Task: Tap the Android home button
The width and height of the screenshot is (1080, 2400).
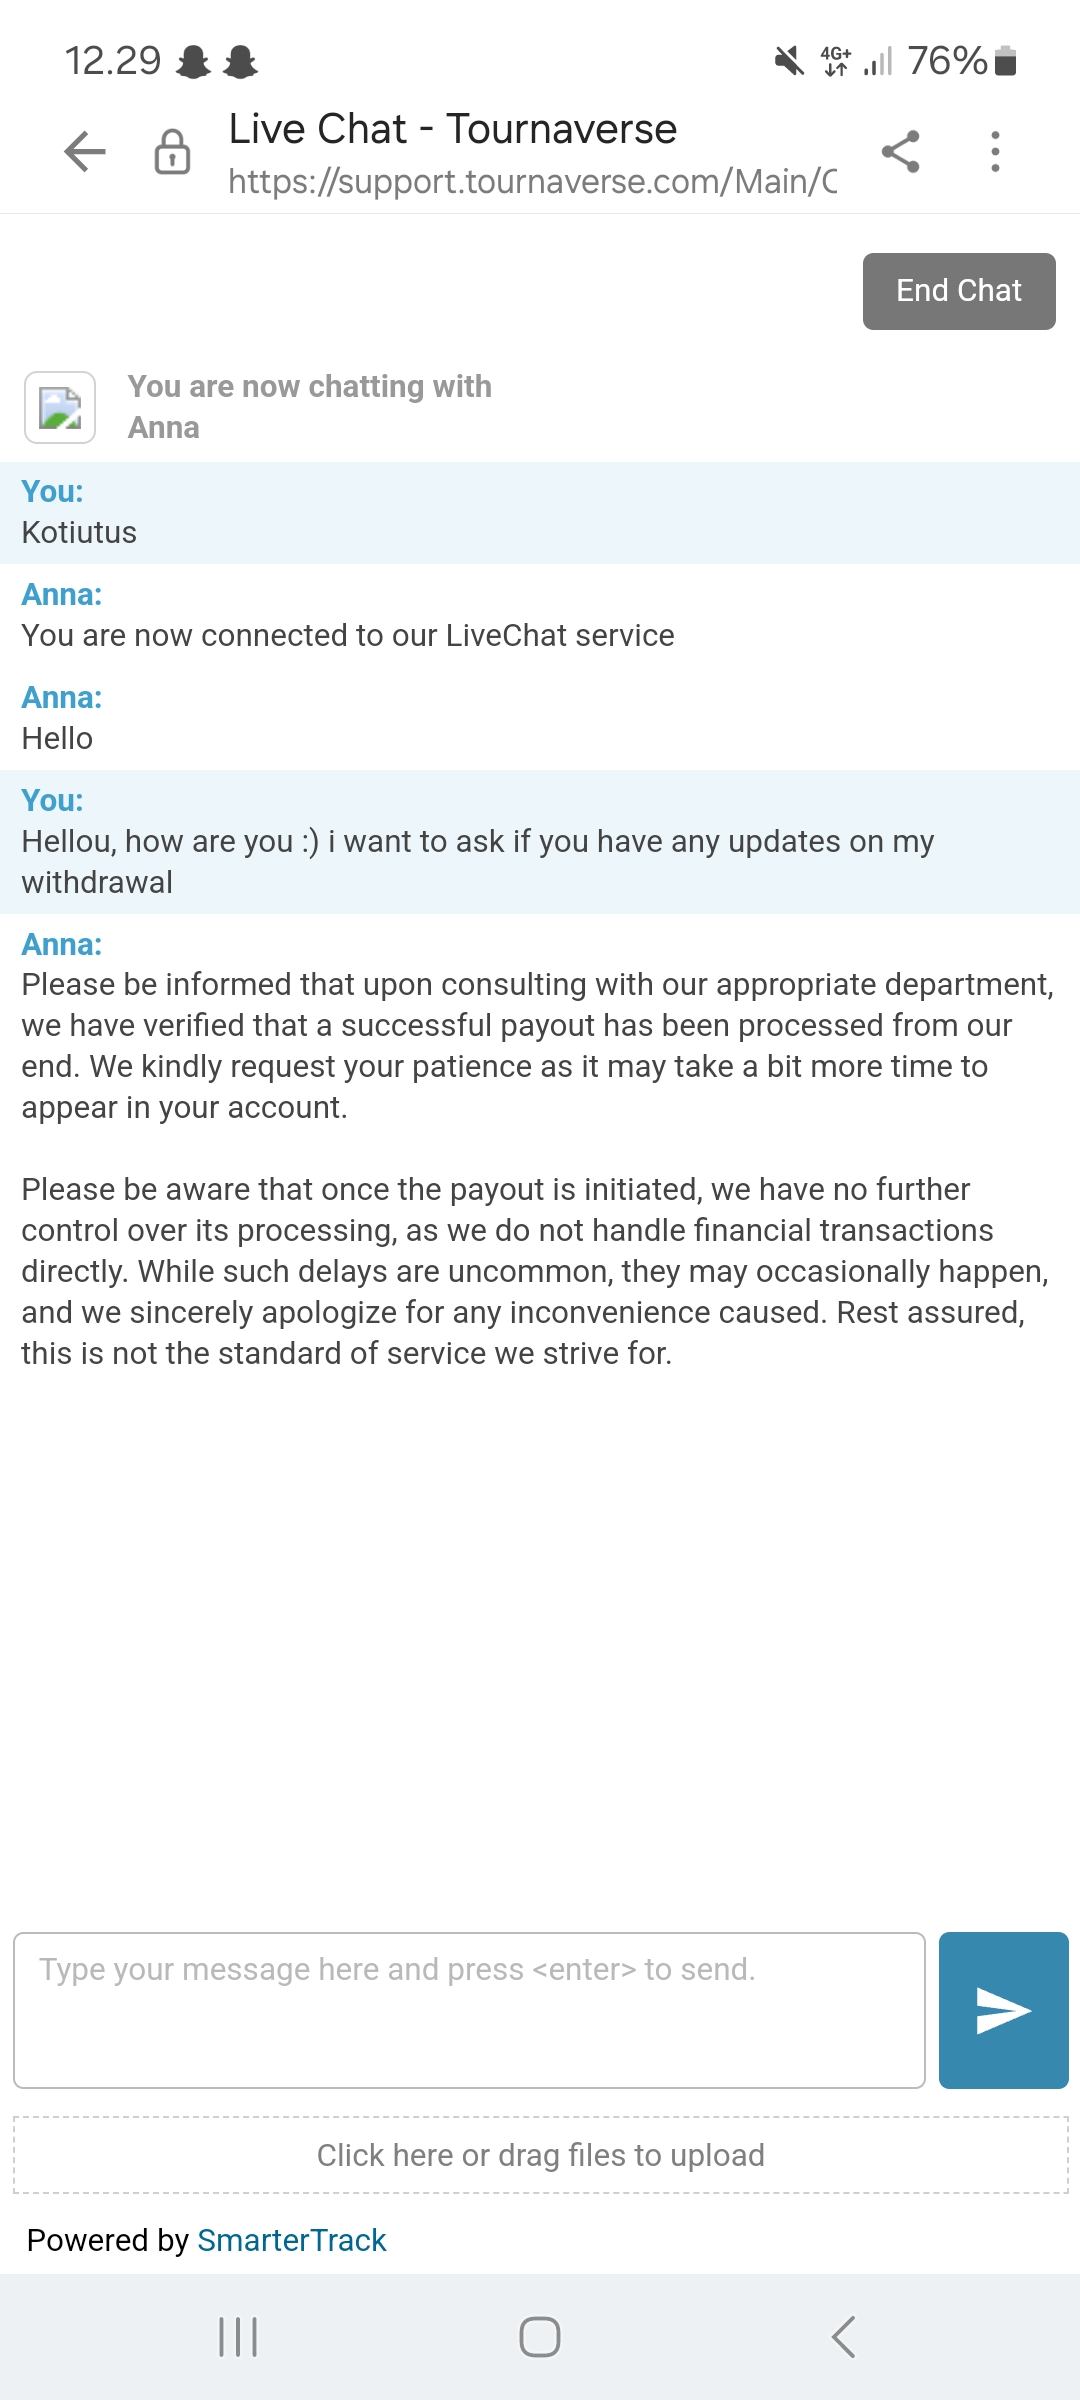Action: click(x=540, y=2337)
